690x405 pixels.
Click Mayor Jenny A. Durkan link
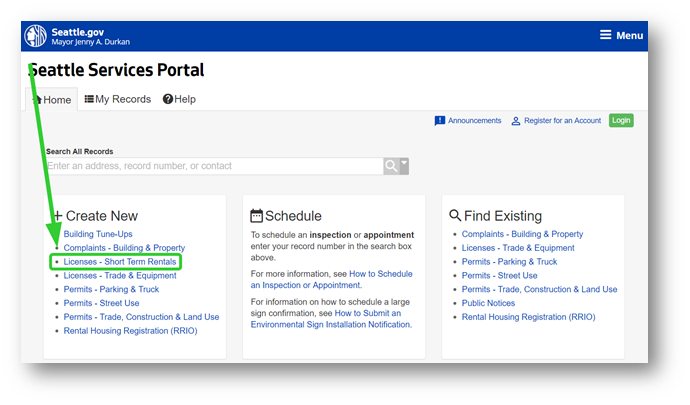click(90, 42)
